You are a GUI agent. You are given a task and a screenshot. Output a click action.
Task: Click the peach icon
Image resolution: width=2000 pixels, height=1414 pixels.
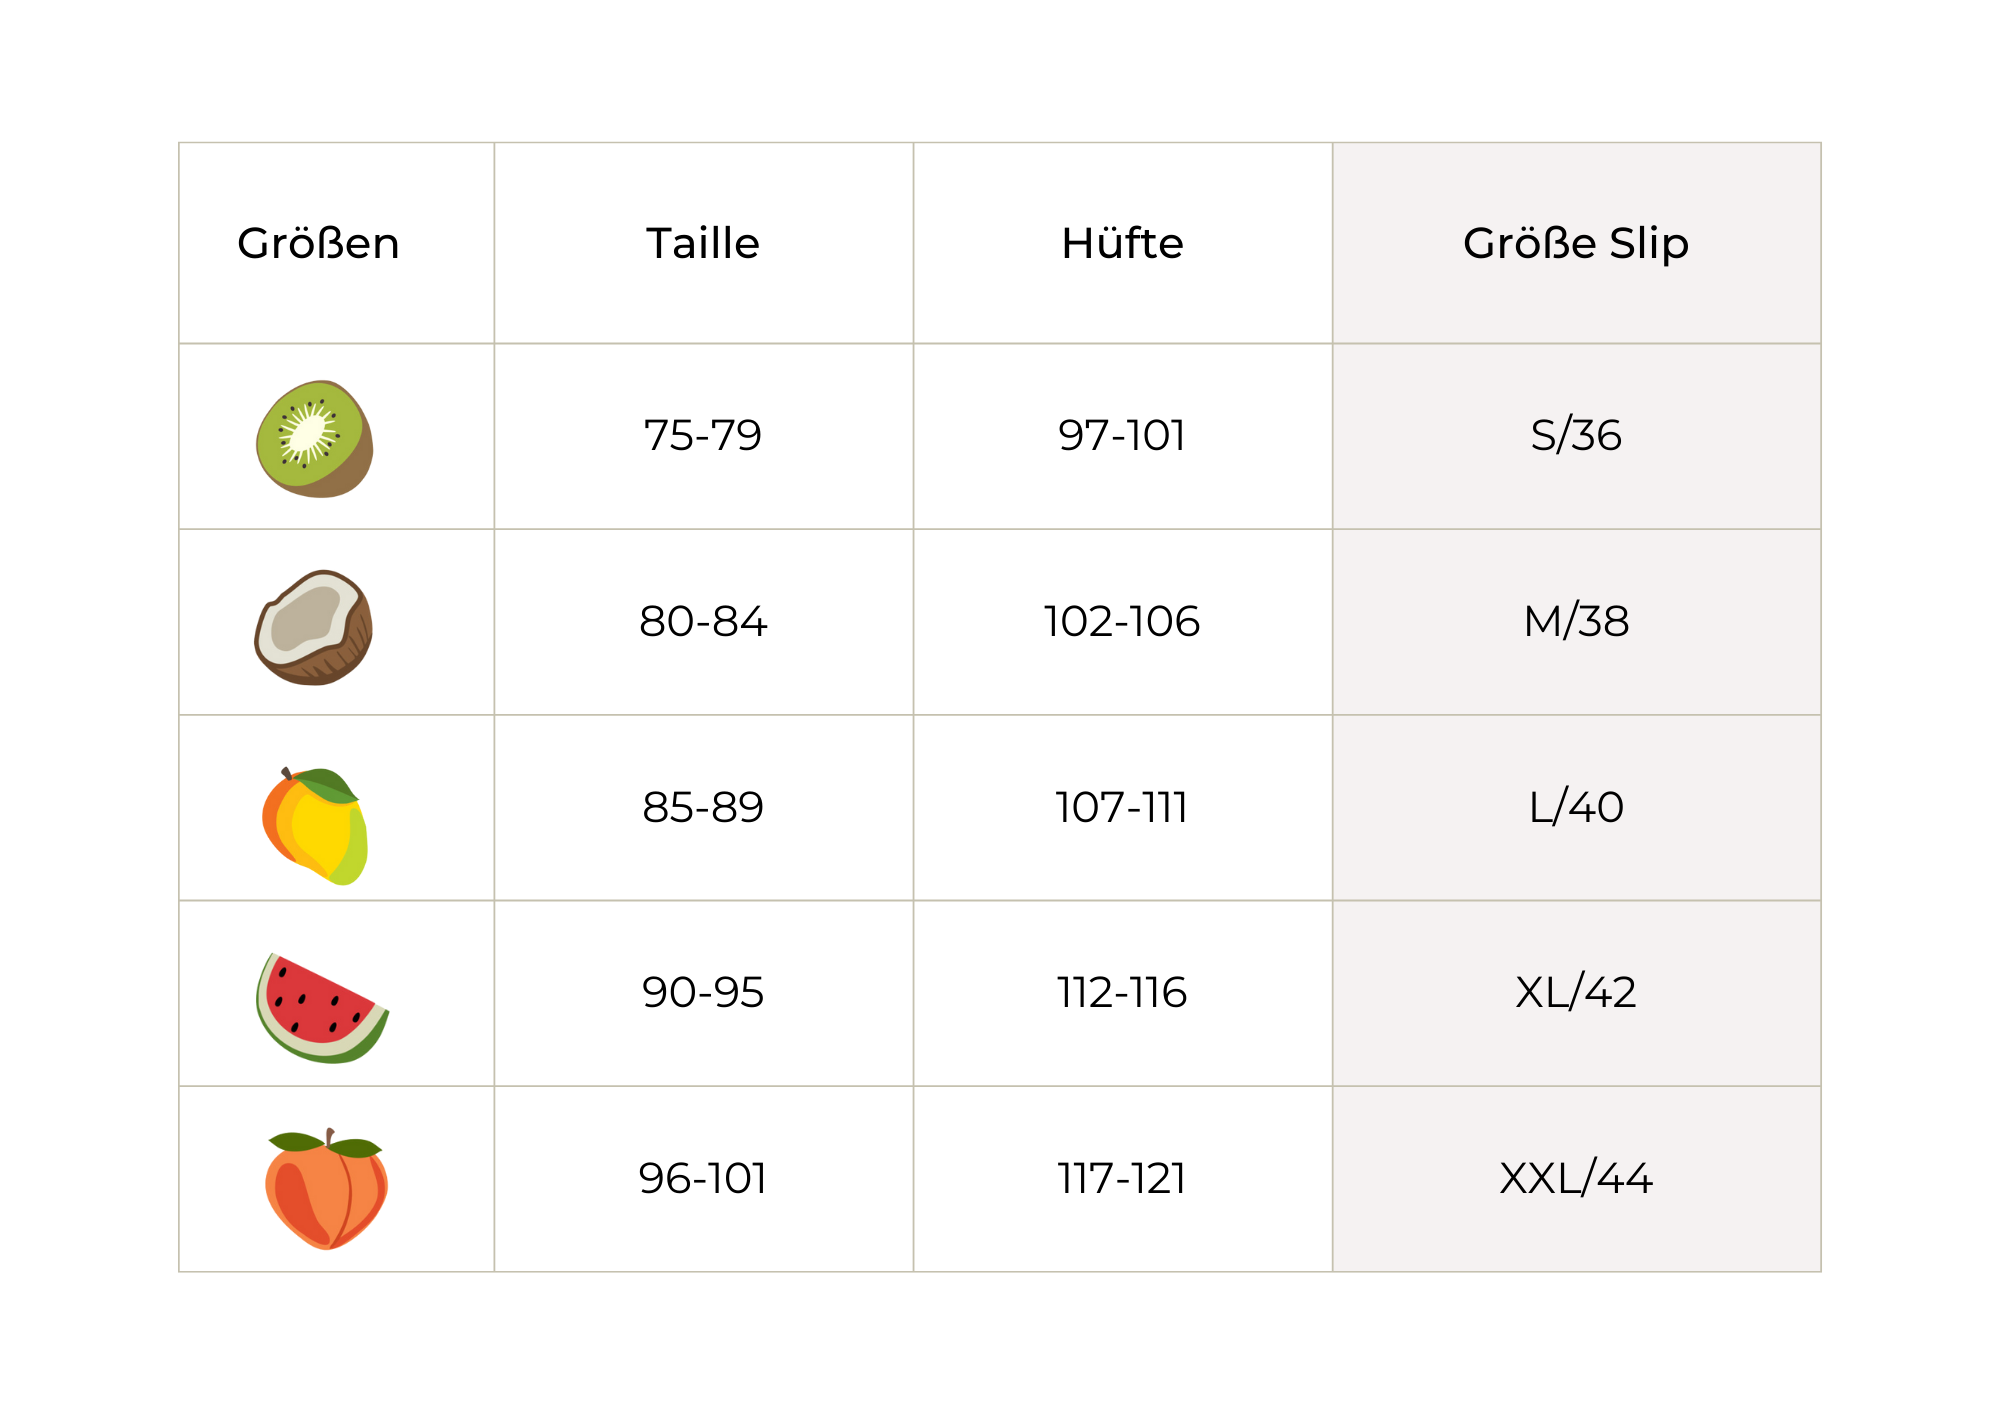[x=326, y=1190]
